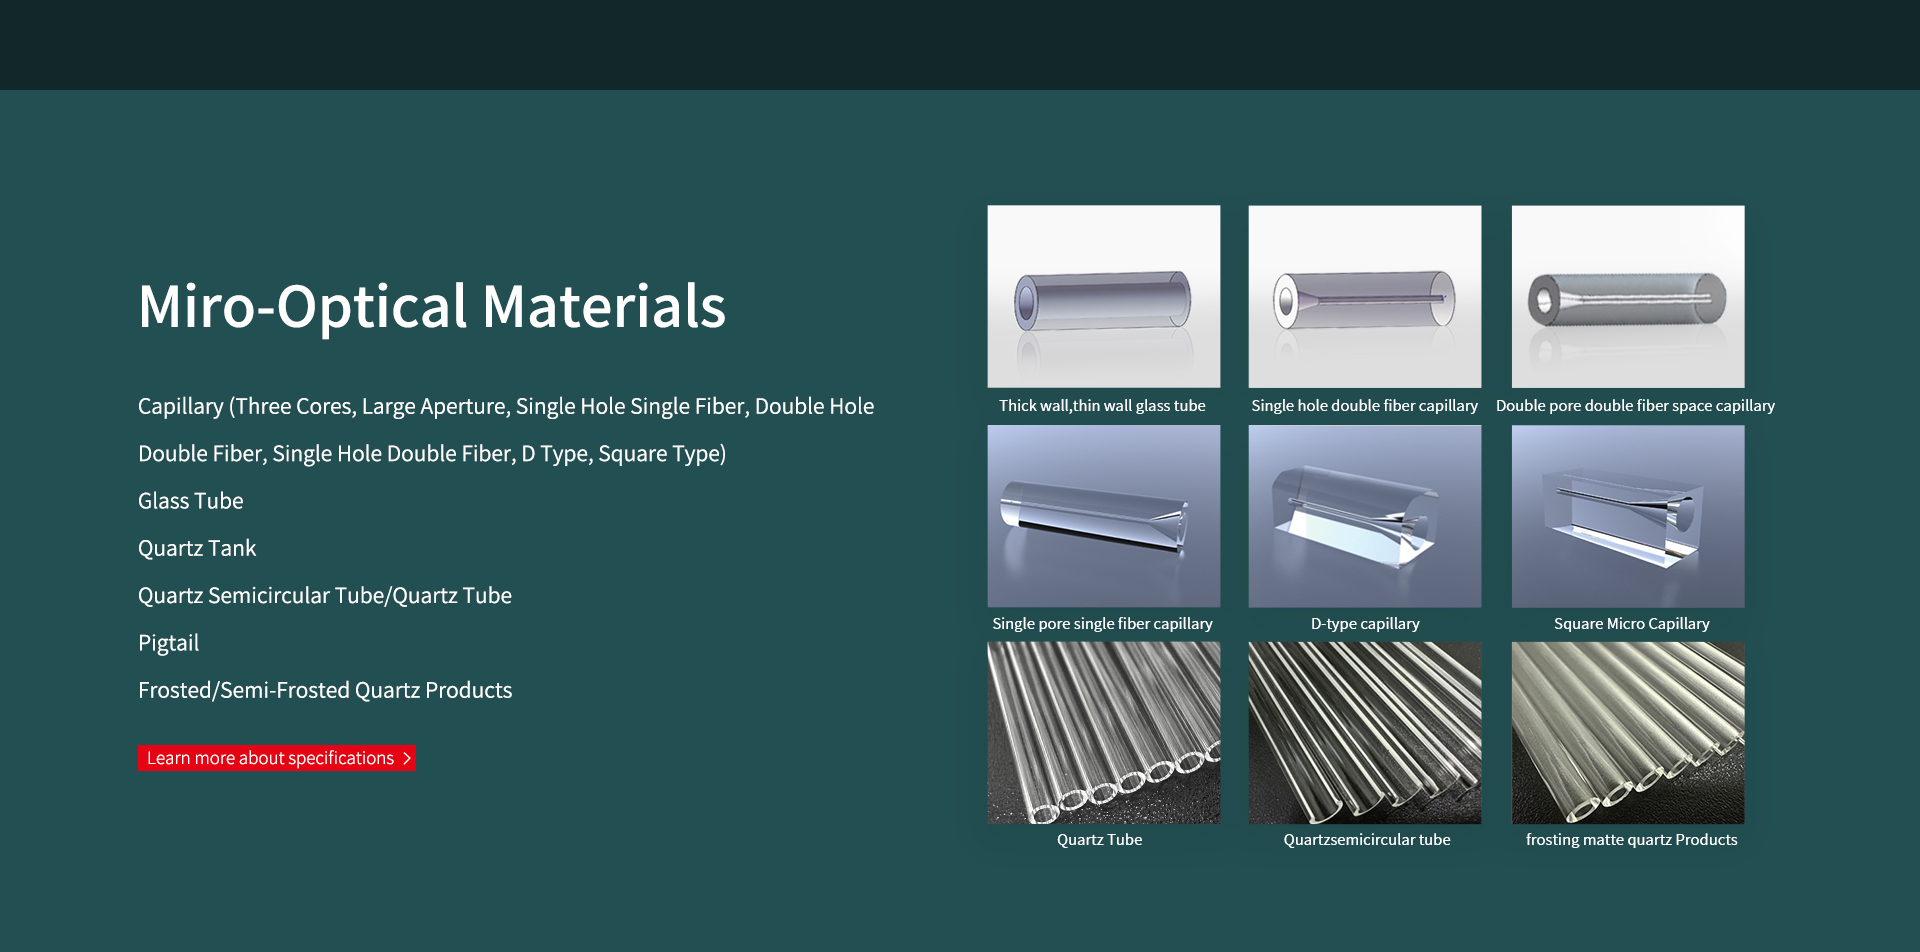Click the 'Pigtail' list item

coord(168,643)
